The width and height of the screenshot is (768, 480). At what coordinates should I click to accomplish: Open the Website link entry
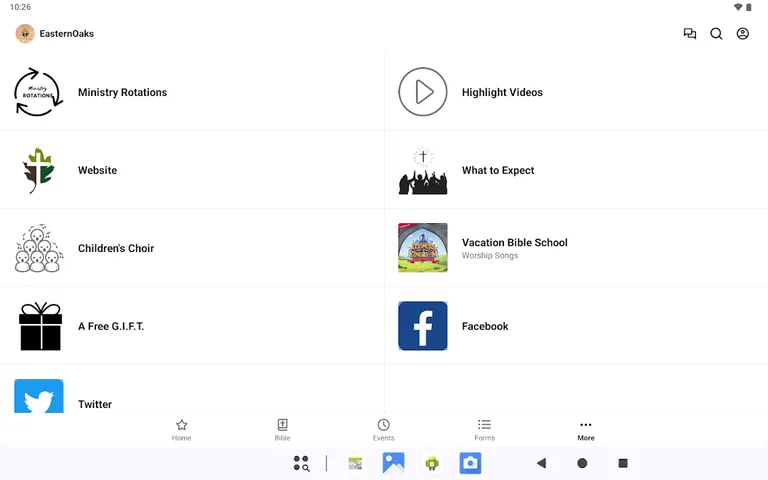click(x=97, y=170)
